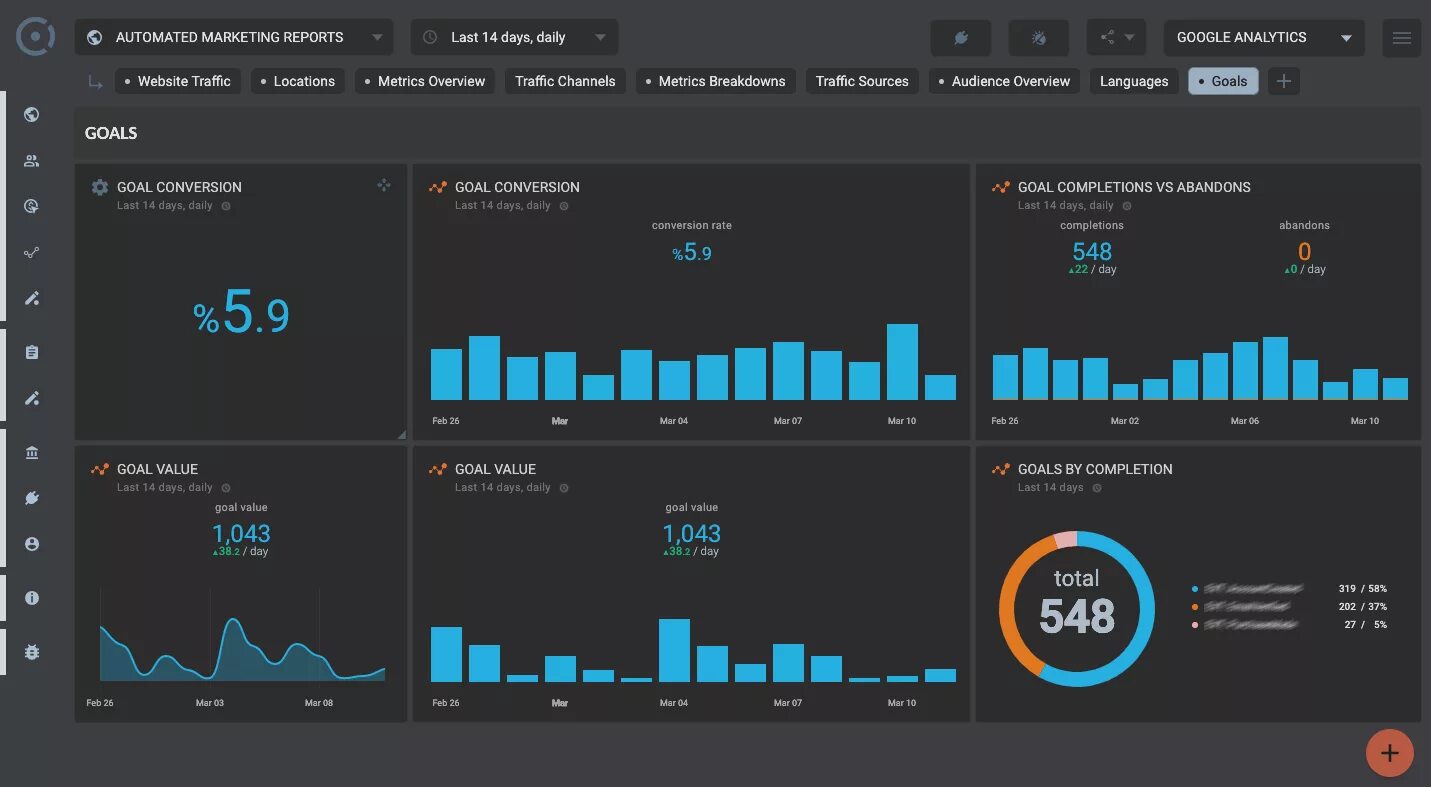This screenshot has height=787, width=1431.
Task: Click the sidebar line-graph icon
Action: [32, 253]
